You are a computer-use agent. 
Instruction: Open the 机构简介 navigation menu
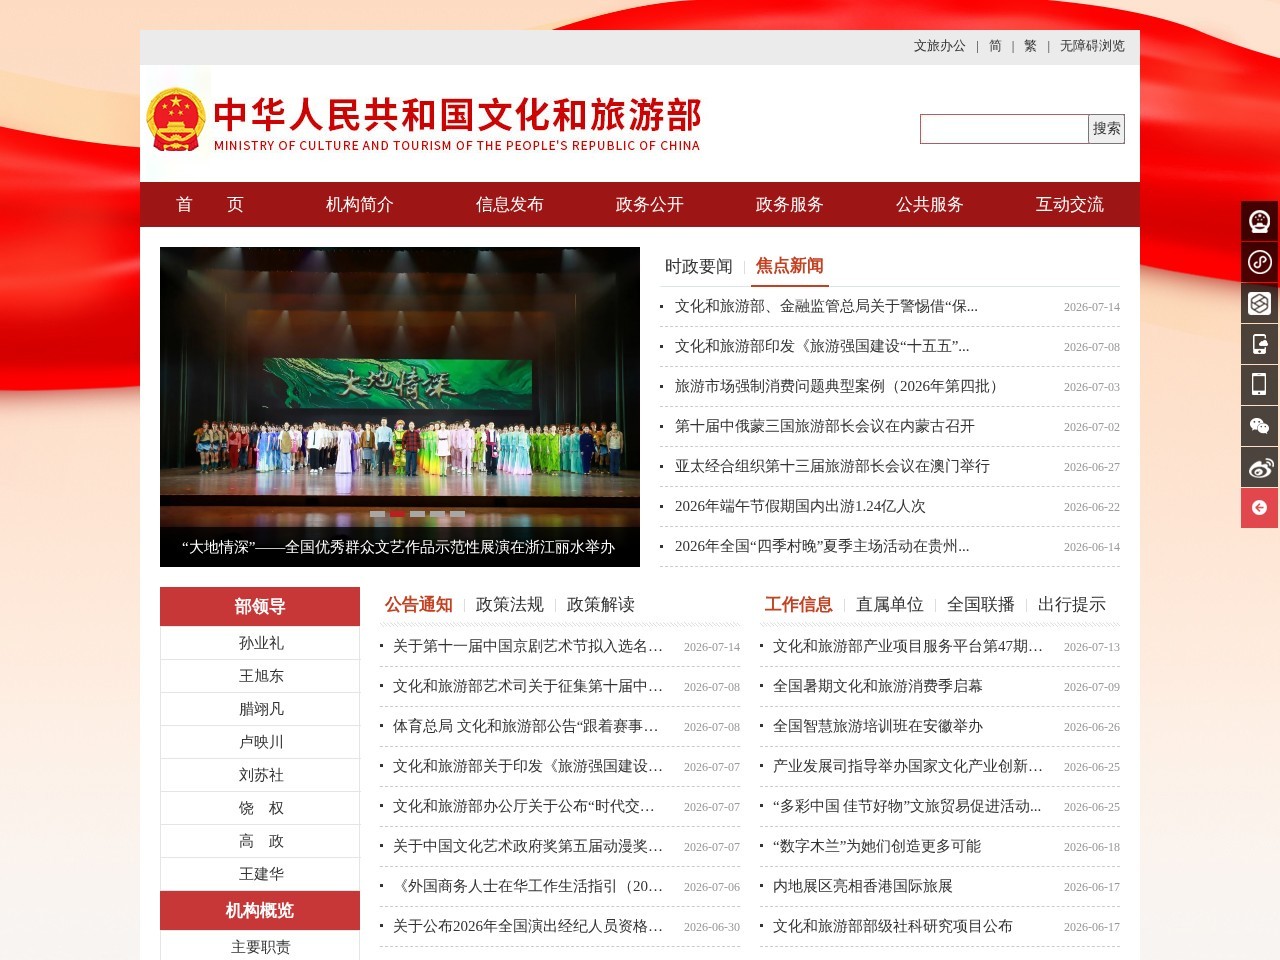(360, 204)
